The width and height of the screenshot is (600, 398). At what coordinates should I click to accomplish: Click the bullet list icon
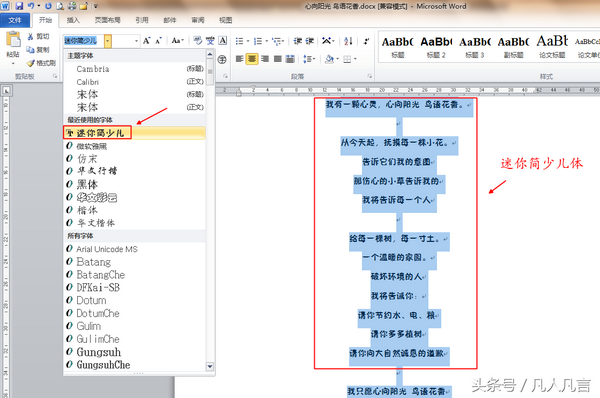tap(239, 41)
